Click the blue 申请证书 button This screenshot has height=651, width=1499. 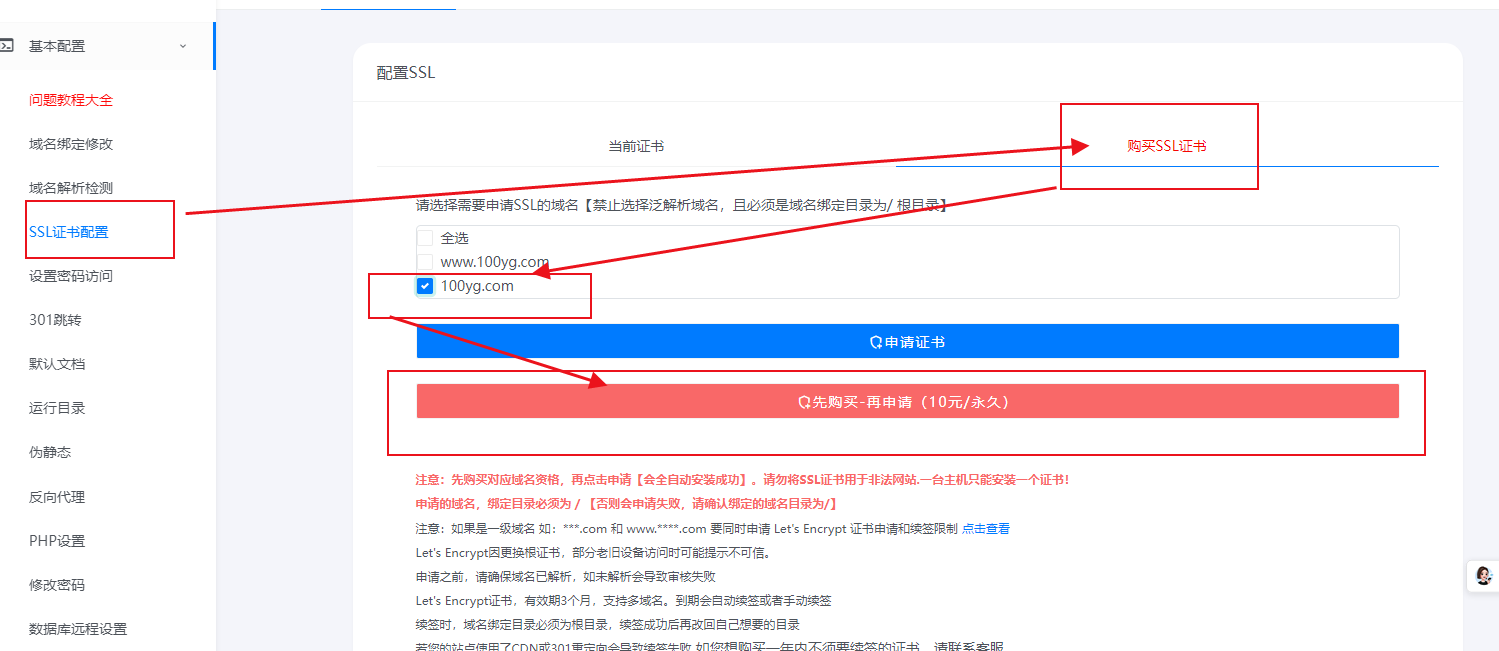(907, 341)
